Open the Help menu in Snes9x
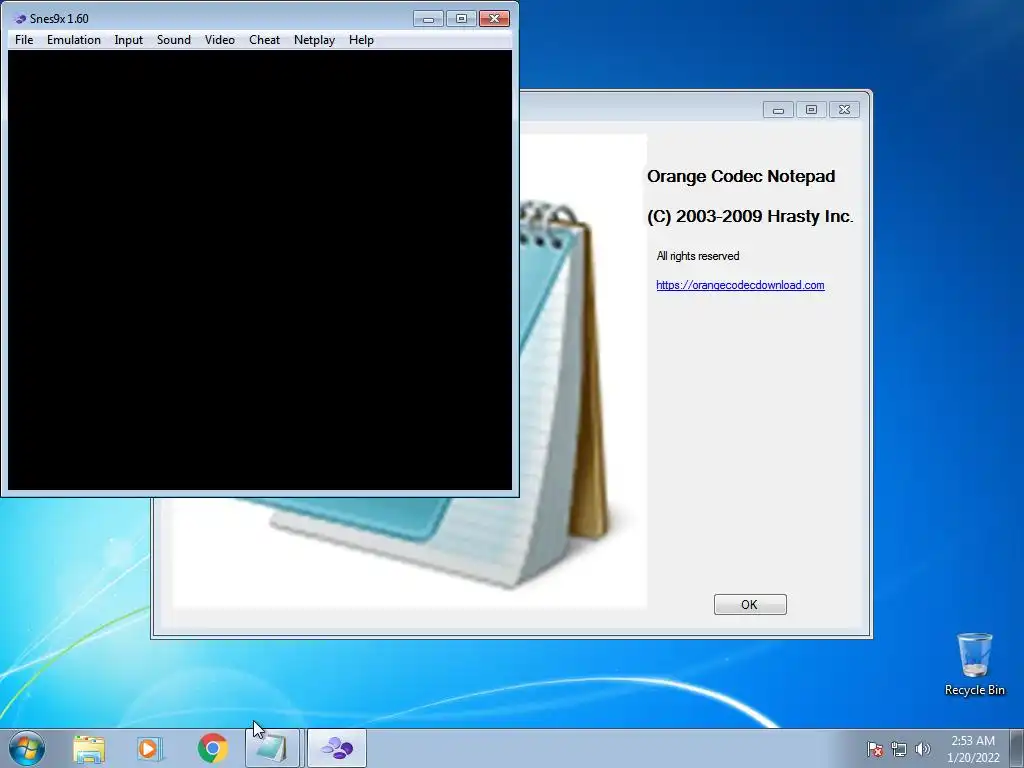This screenshot has height=768, width=1024. [361, 40]
